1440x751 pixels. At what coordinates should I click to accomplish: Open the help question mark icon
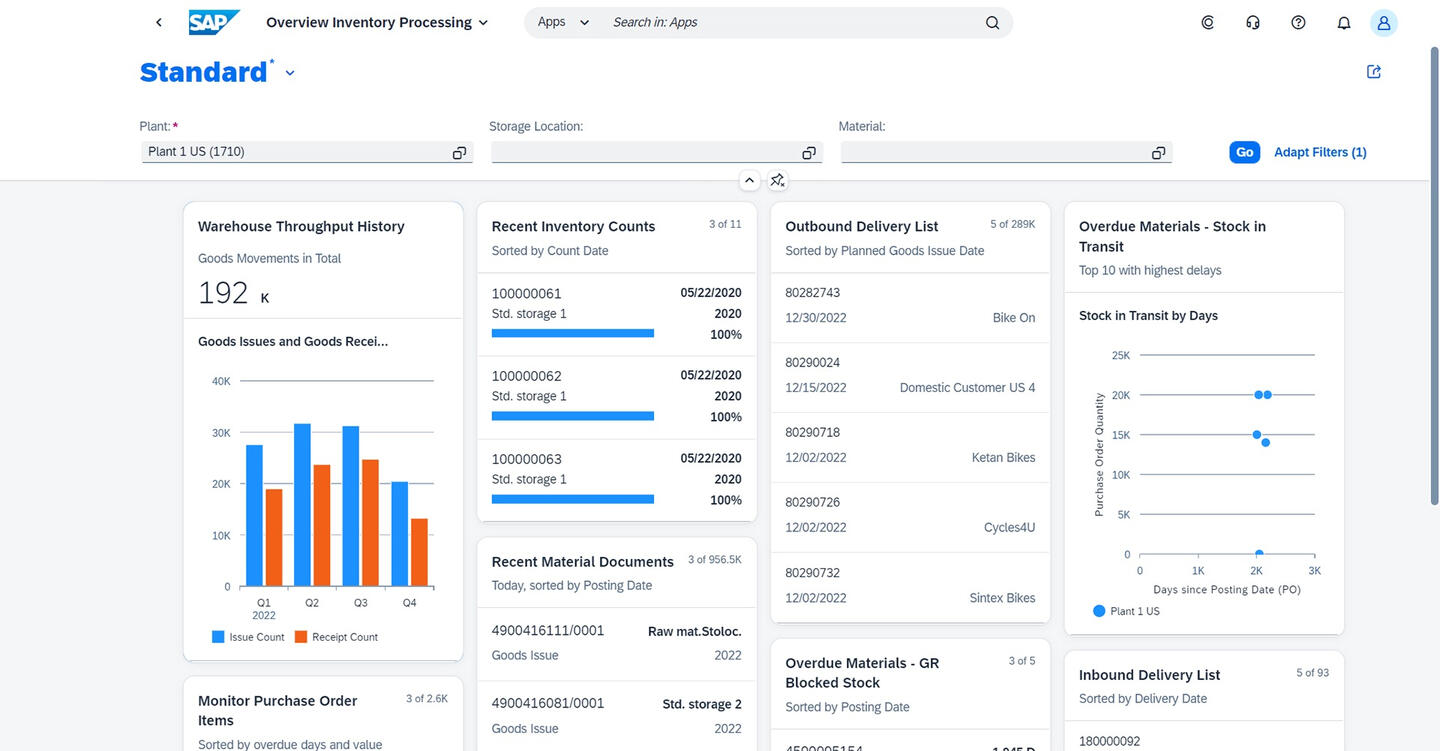1298,22
